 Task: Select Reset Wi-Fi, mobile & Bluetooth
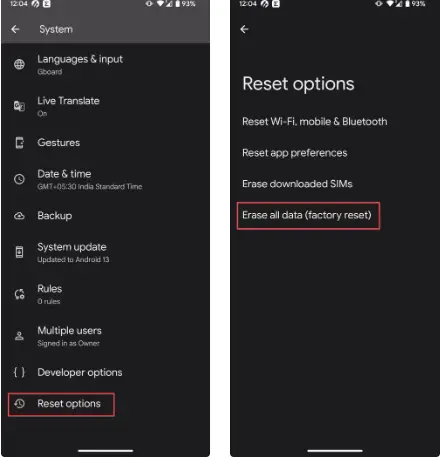click(x=315, y=122)
